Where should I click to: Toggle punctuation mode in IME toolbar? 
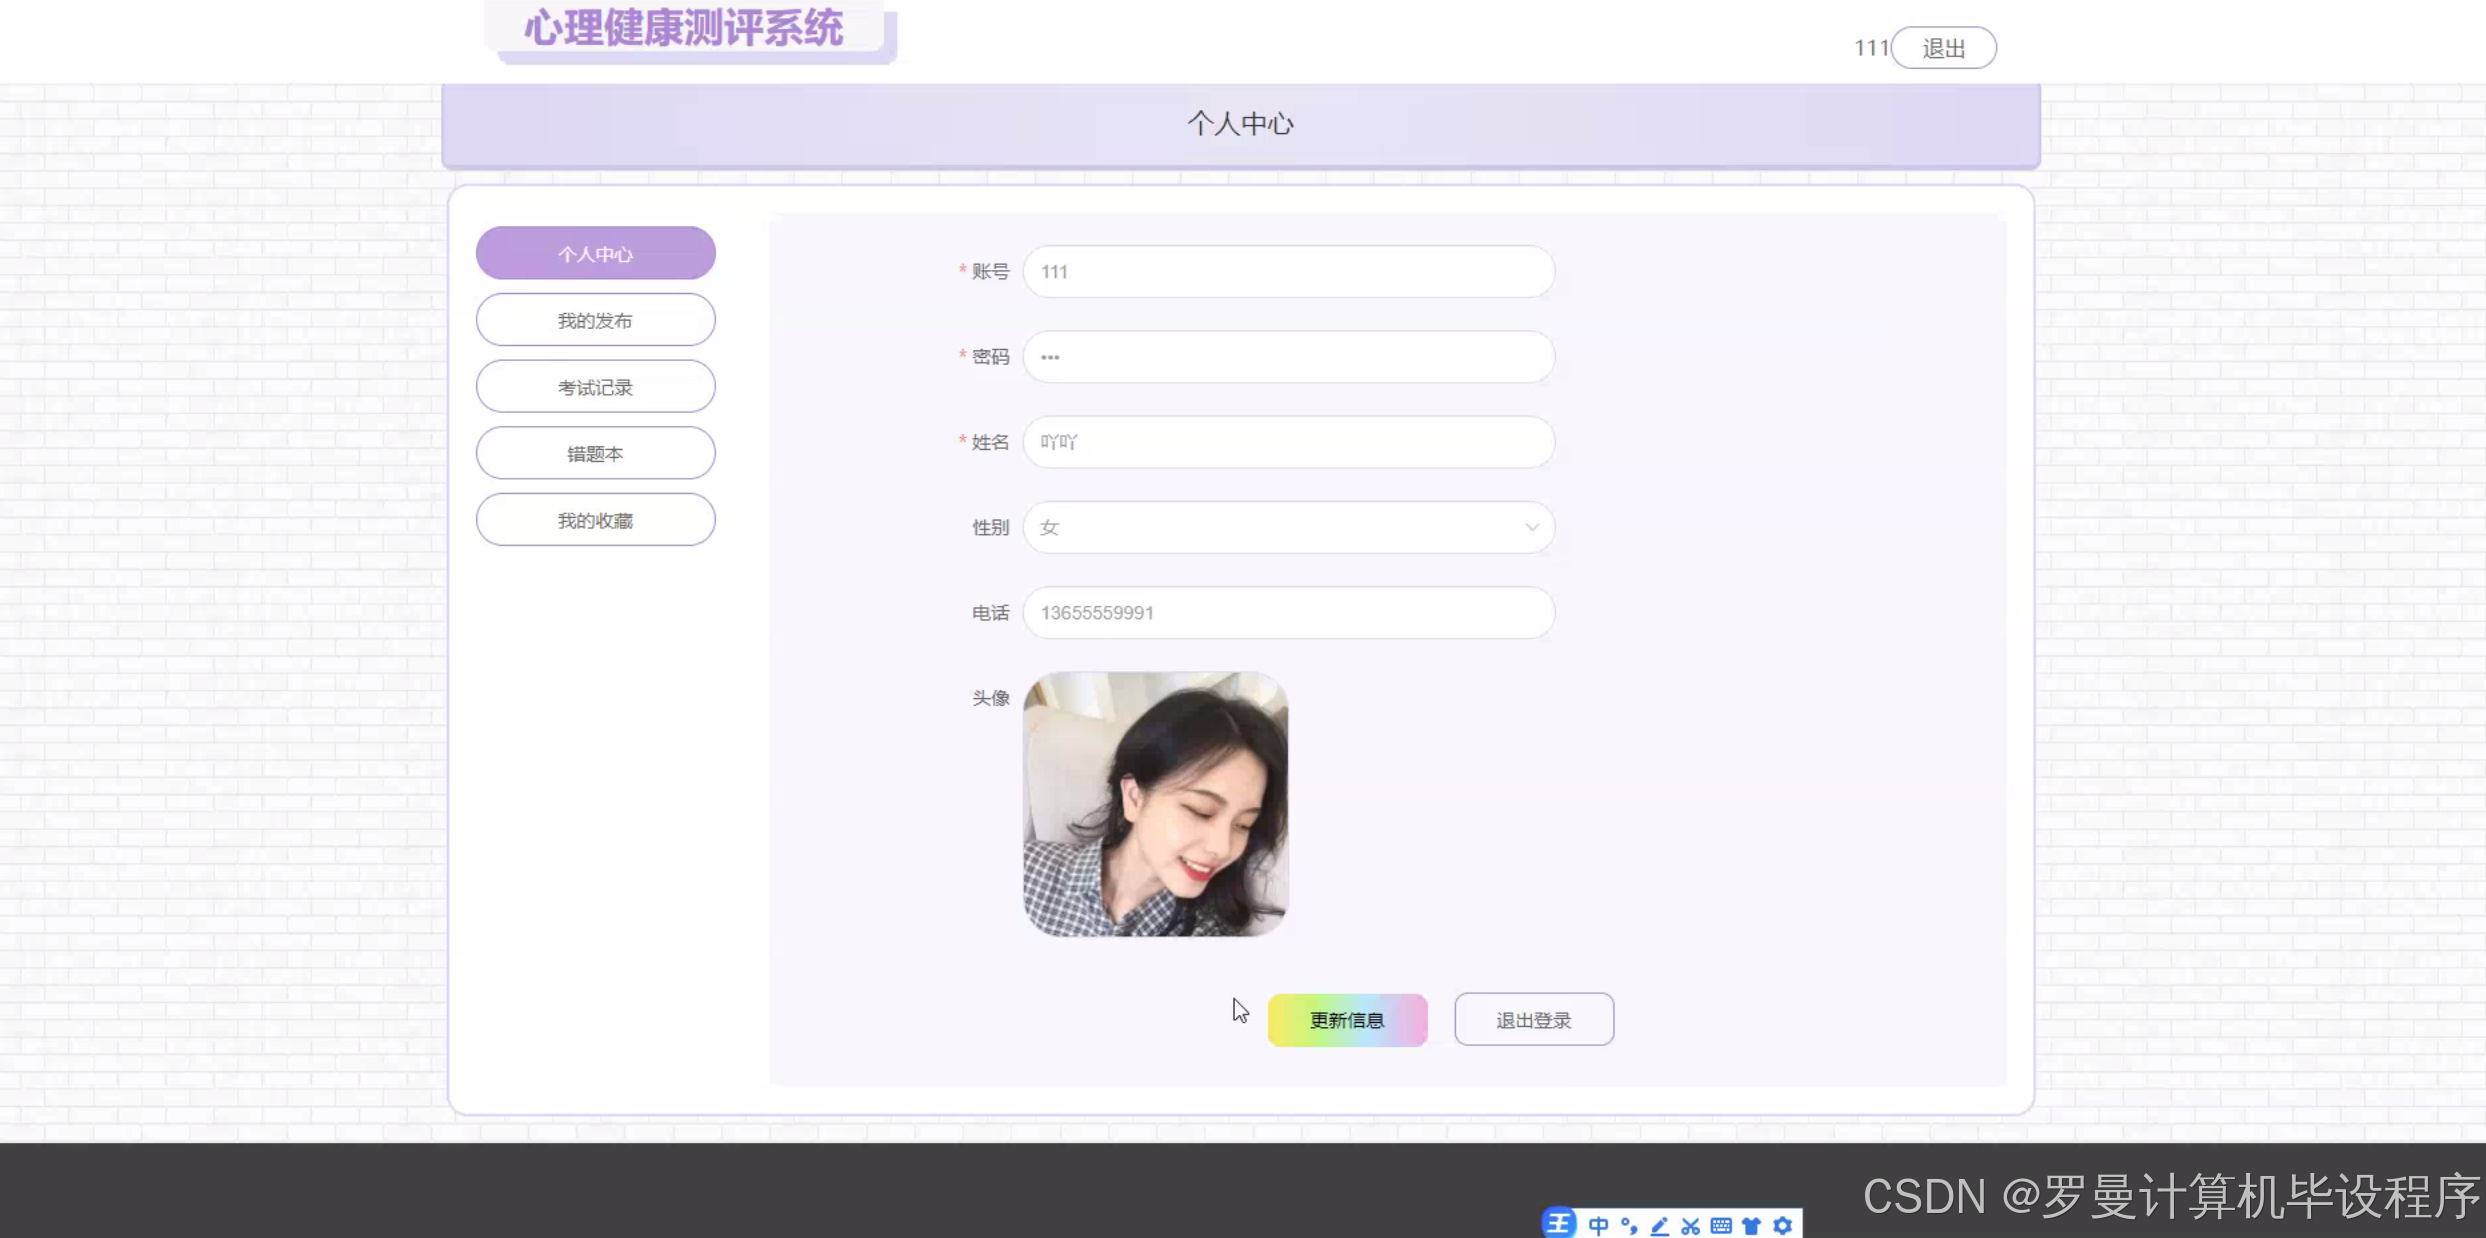click(x=1629, y=1225)
